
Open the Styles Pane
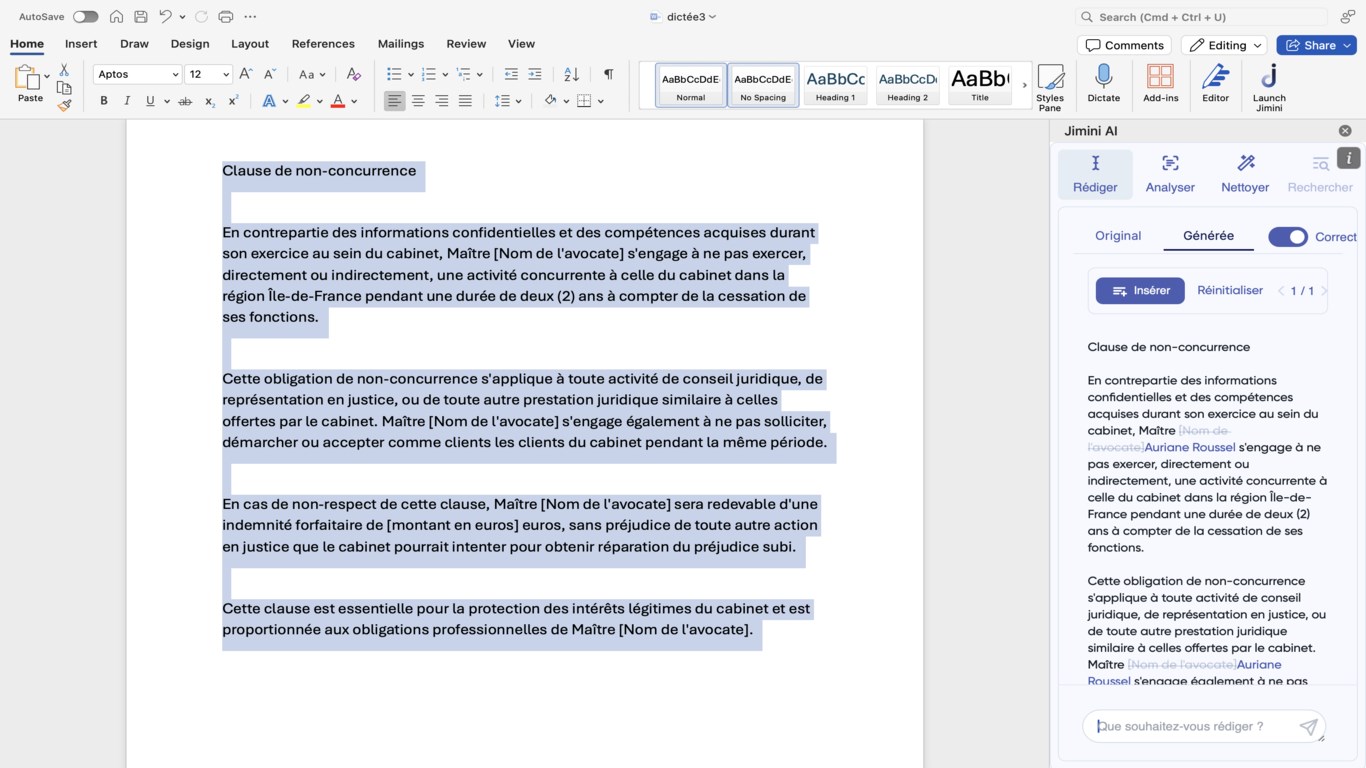[1050, 87]
